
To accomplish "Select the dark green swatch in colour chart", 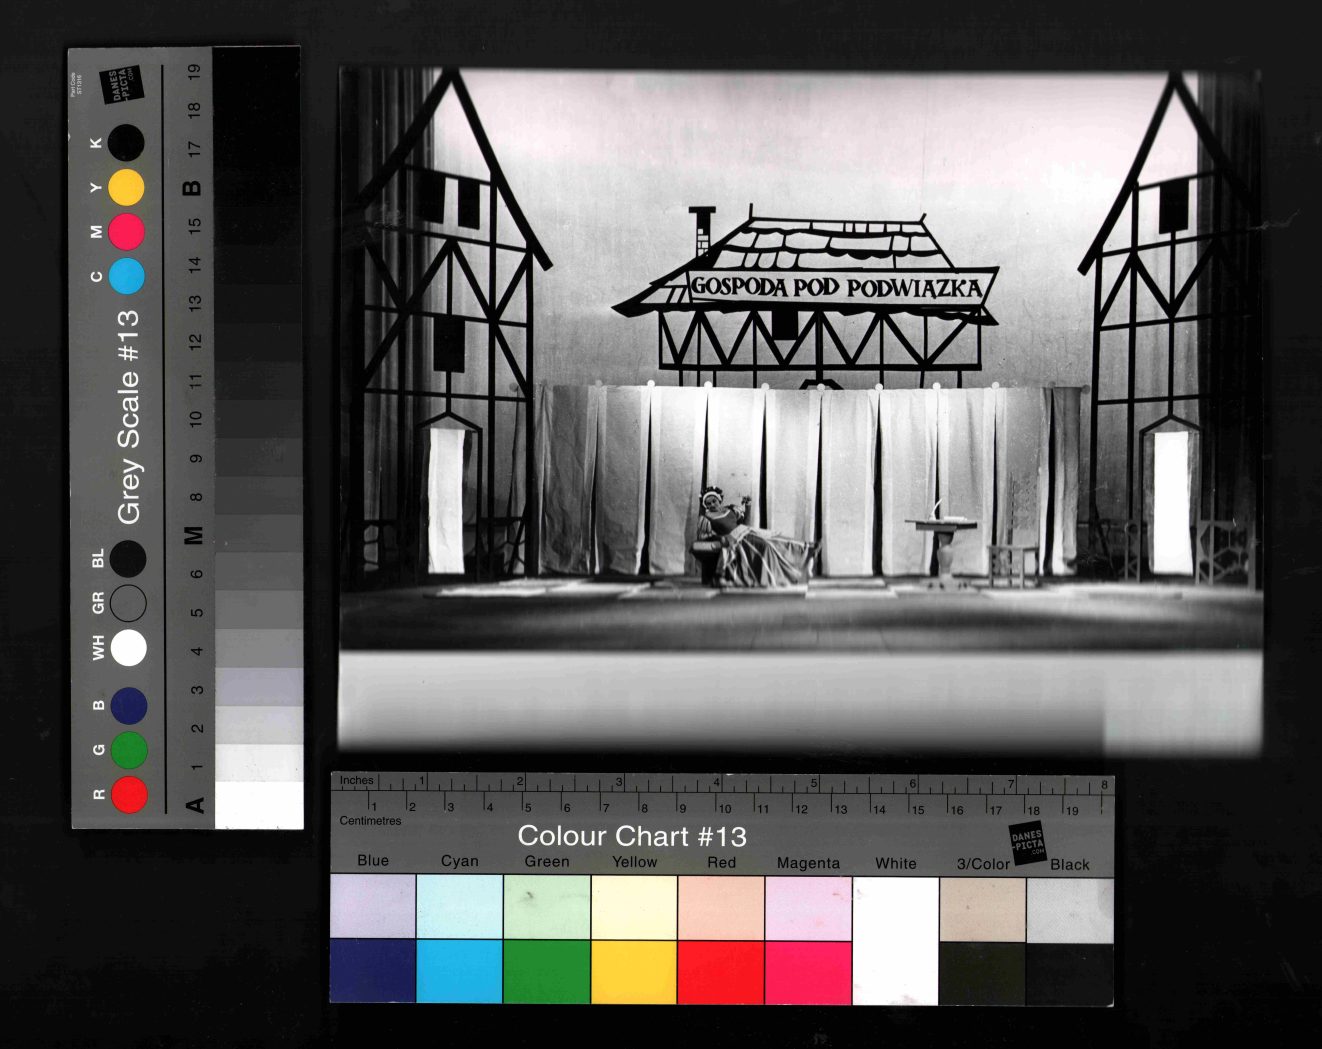I will (547, 971).
